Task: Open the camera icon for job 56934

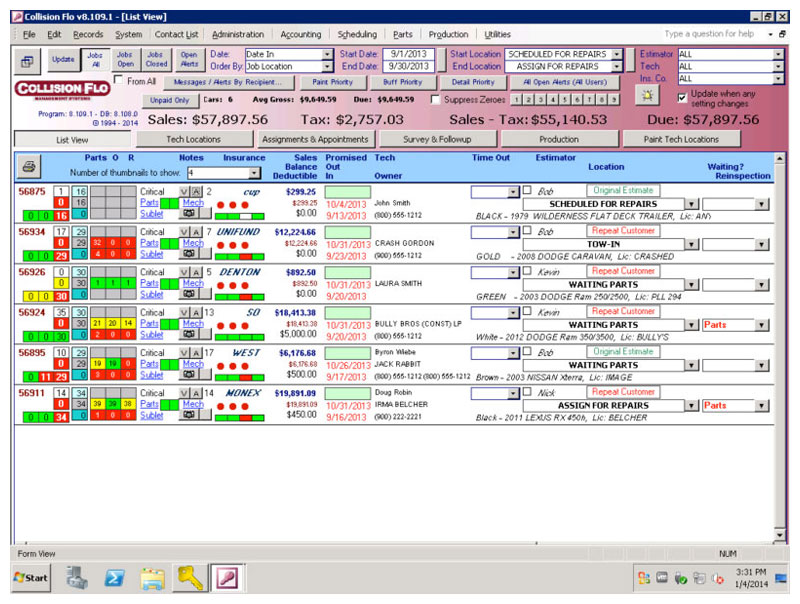Action: pos(189,254)
